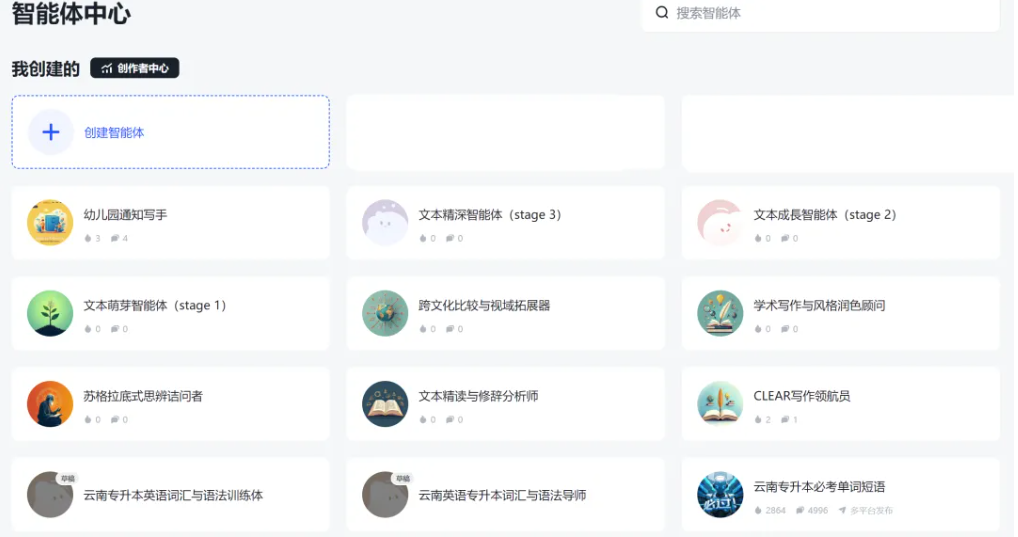Select draft 云南专升本英语词汇与语法训练体
Viewport: 1018px width, 537px height.
(173, 495)
